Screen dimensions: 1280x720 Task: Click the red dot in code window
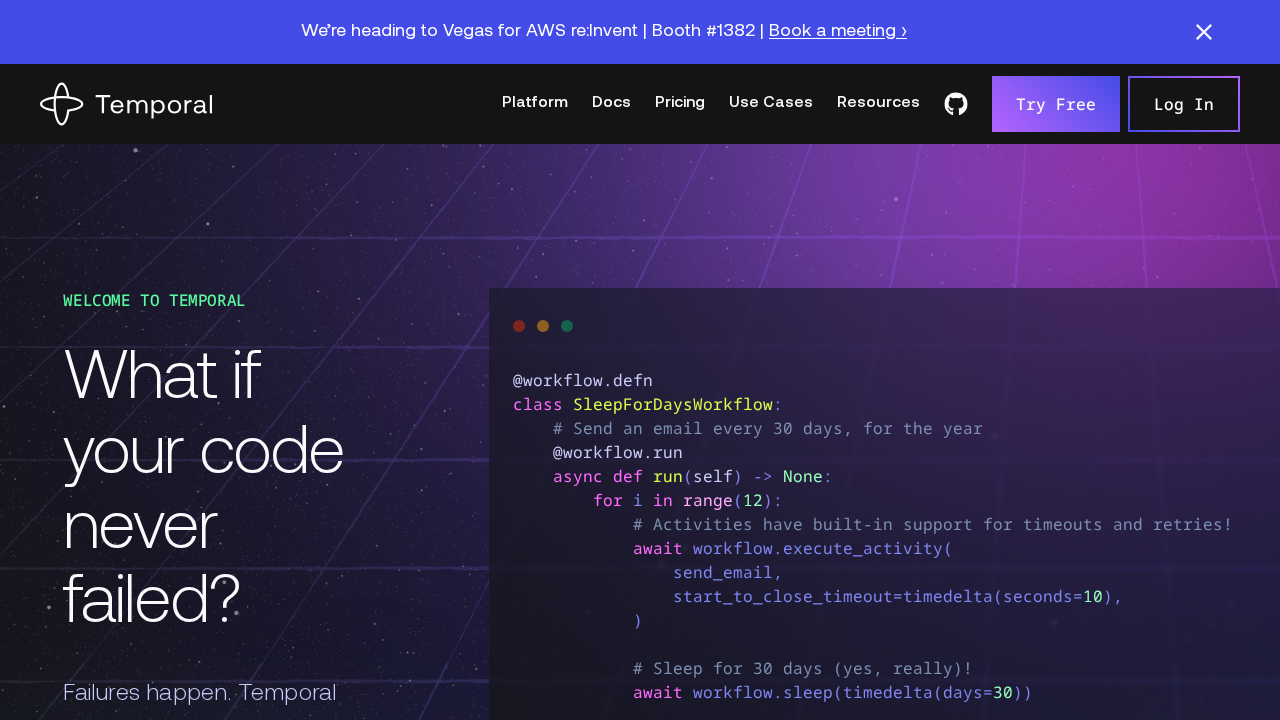click(x=519, y=326)
